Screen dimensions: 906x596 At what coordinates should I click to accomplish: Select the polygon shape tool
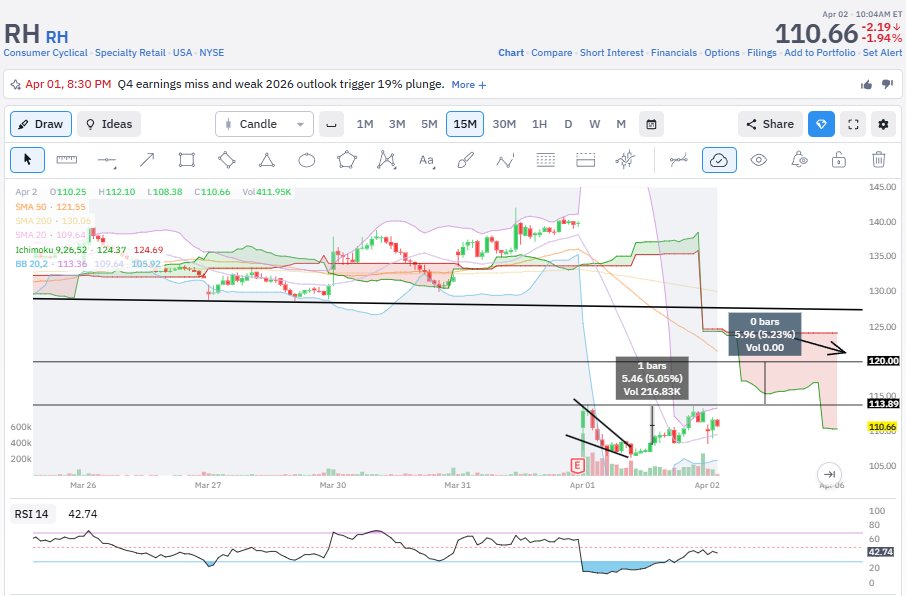coord(346,160)
